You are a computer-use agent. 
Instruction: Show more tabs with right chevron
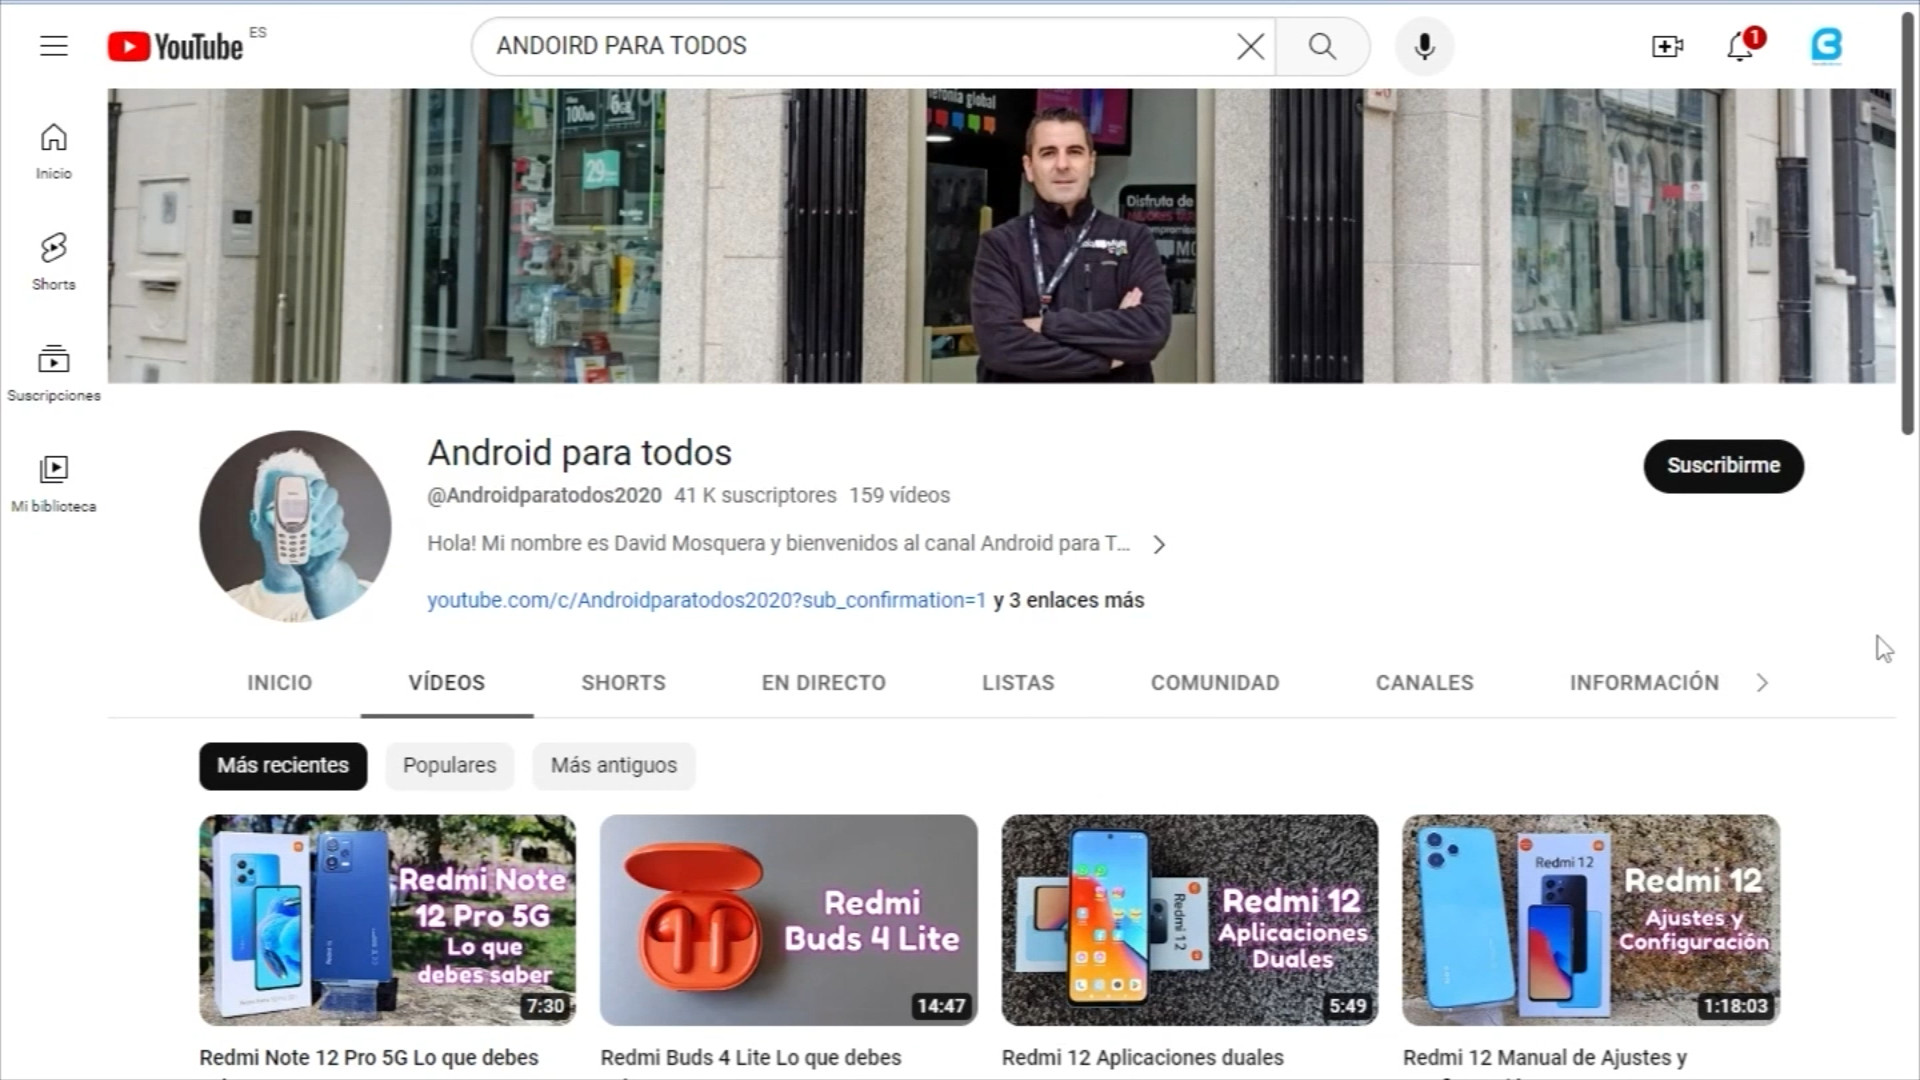click(x=1762, y=682)
